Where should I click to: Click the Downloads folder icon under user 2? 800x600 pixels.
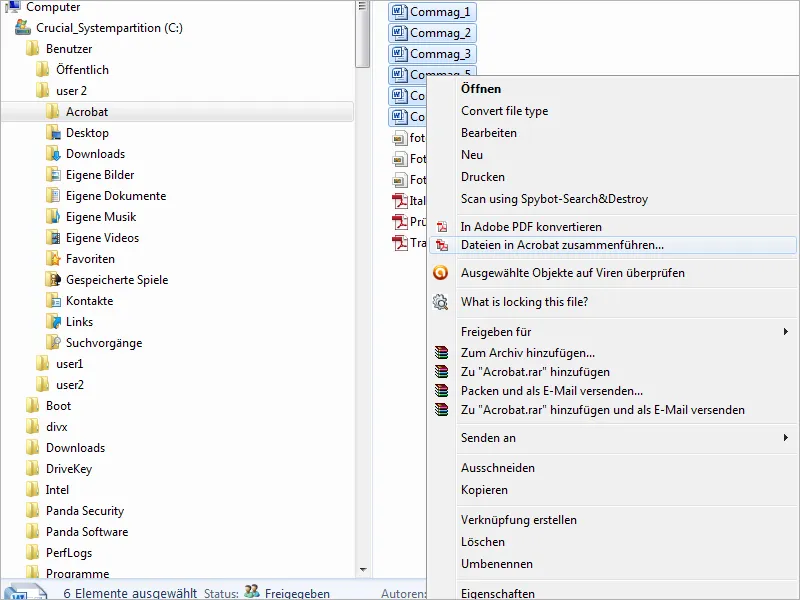click(53, 154)
